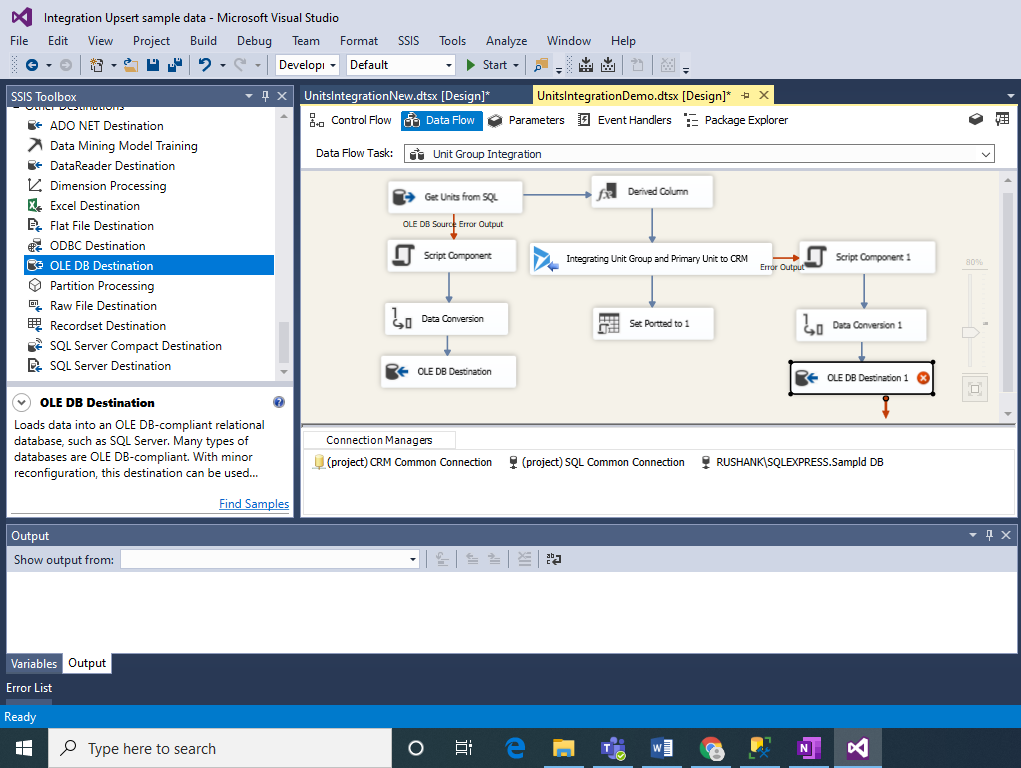1021x768 pixels.
Task: Select the Script Component under OLE DB Source
Action: 451,255
